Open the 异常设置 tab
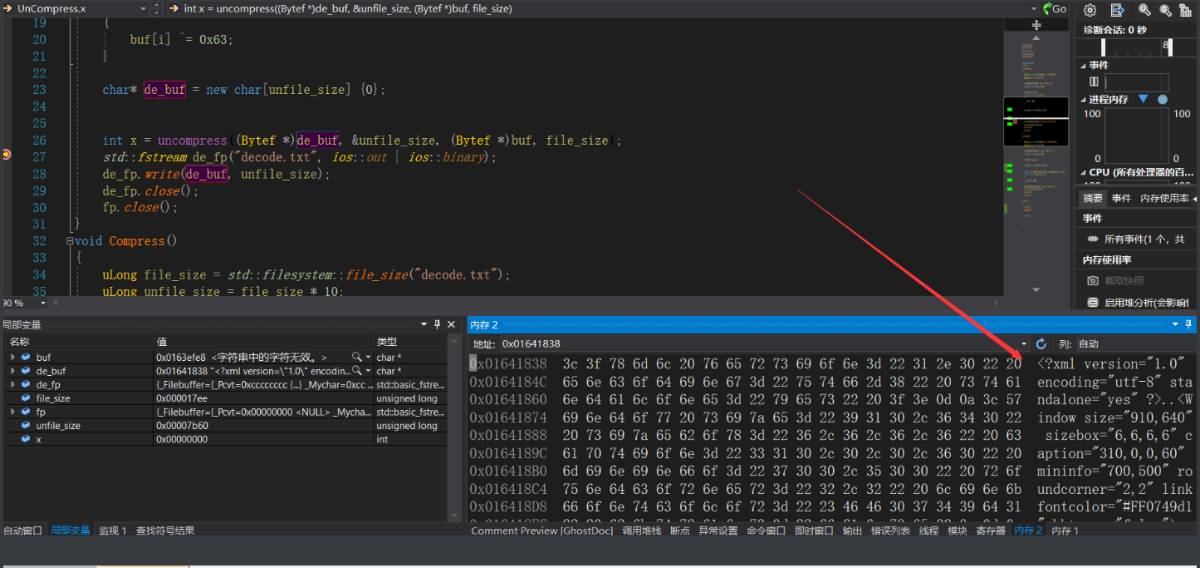The width and height of the screenshot is (1200, 568). pyautogui.click(x=717, y=530)
